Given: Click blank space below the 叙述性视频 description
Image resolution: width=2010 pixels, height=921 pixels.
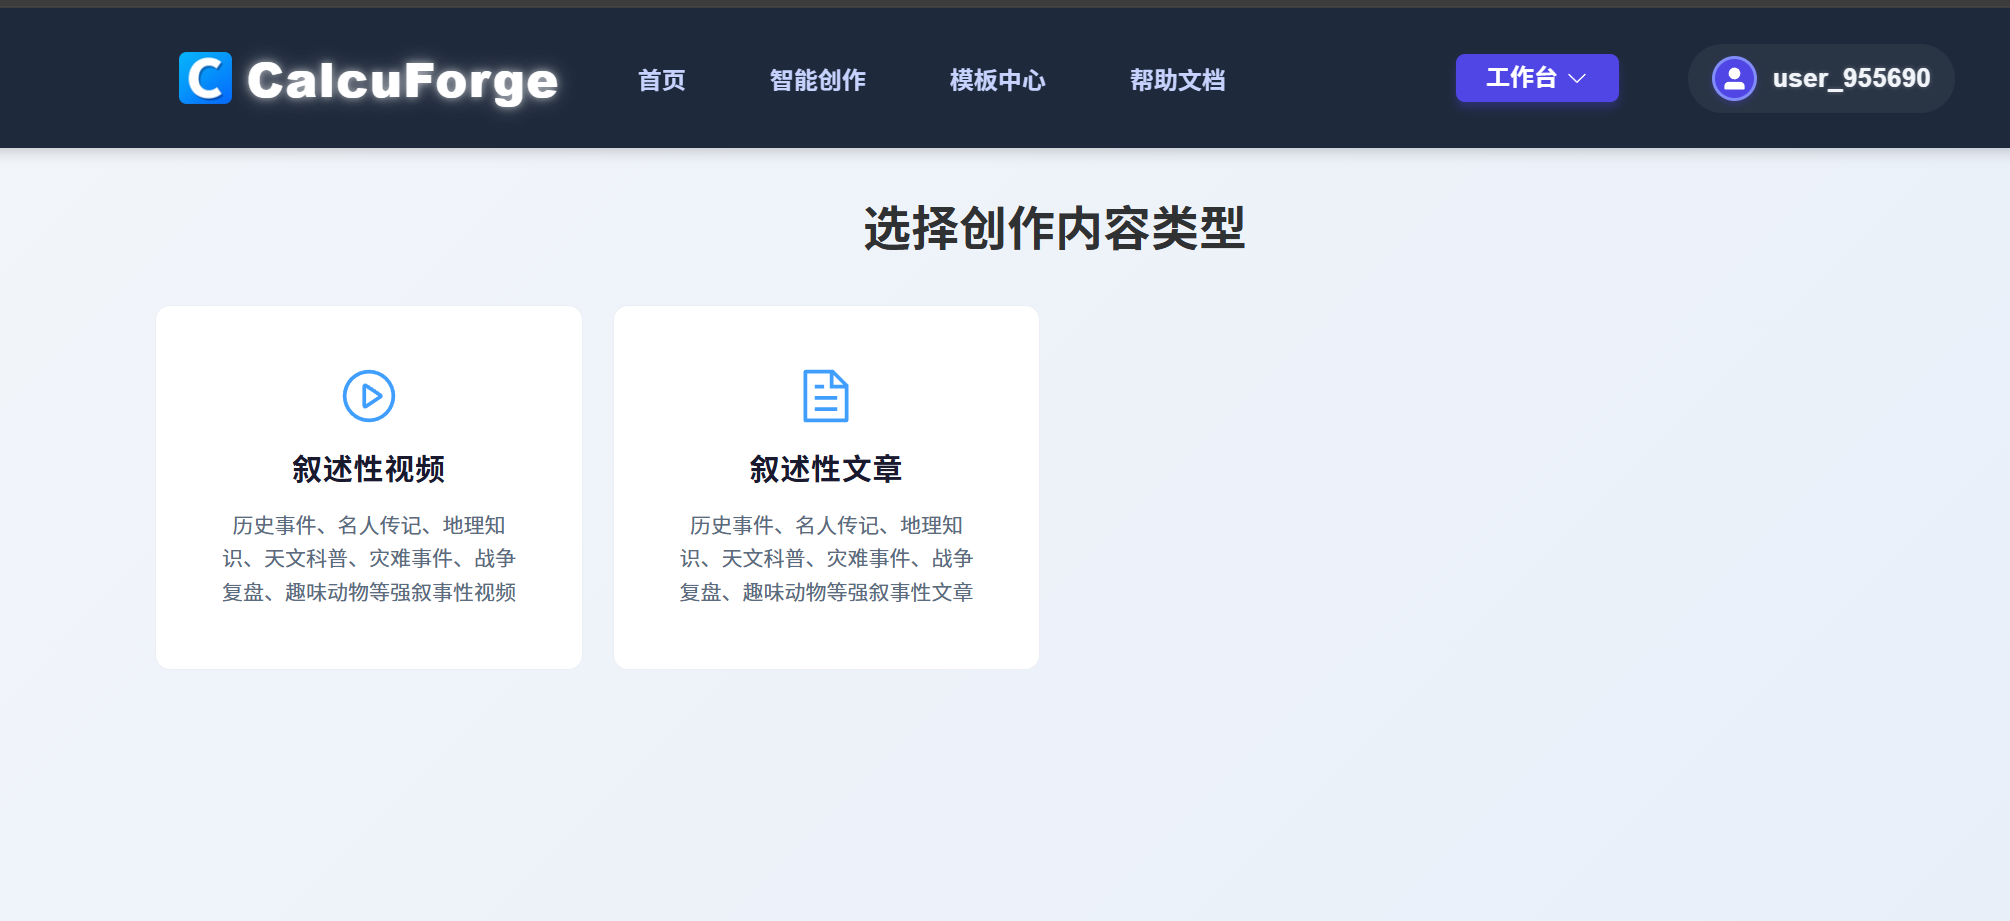Looking at the screenshot, I should click(369, 637).
